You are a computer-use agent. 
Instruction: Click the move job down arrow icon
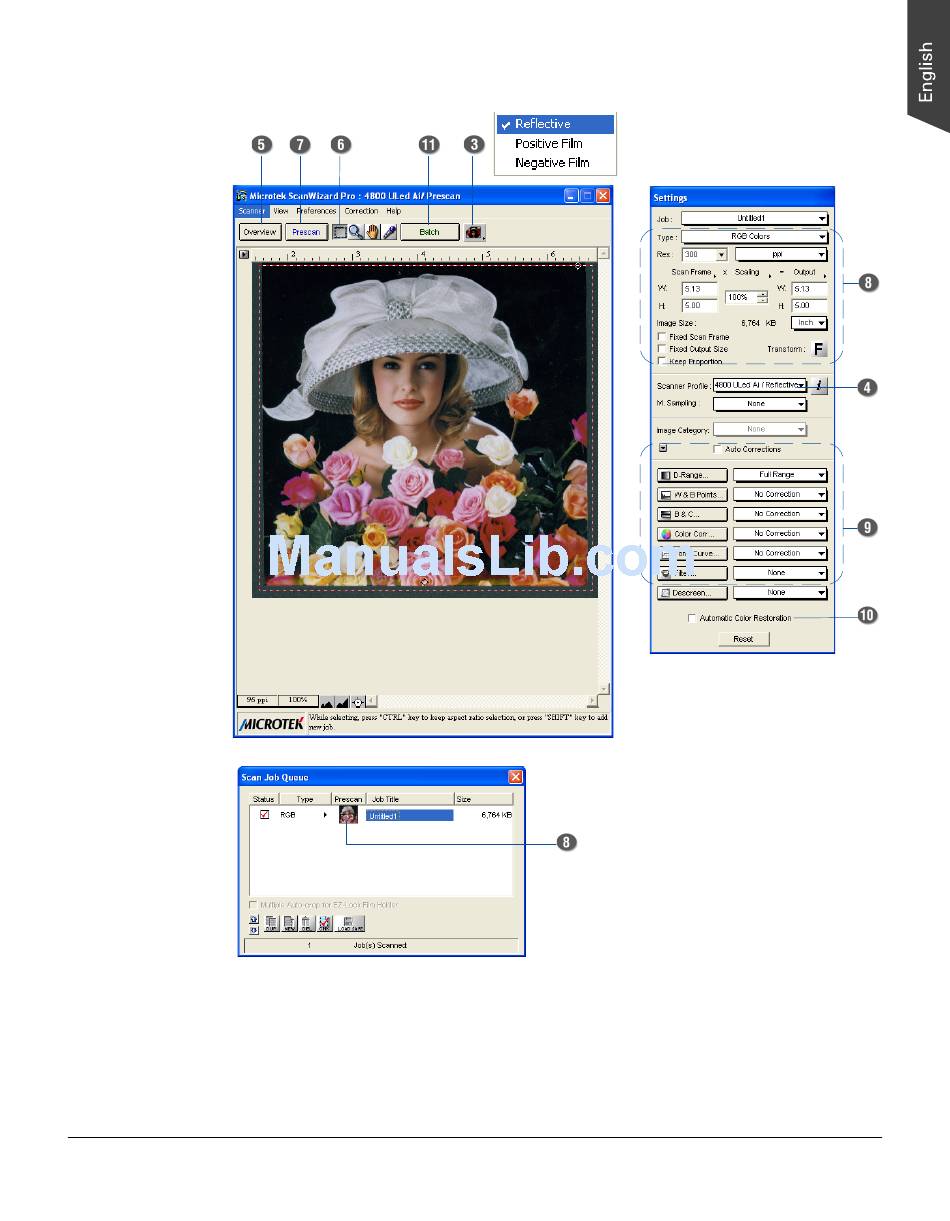(x=253, y=929)
